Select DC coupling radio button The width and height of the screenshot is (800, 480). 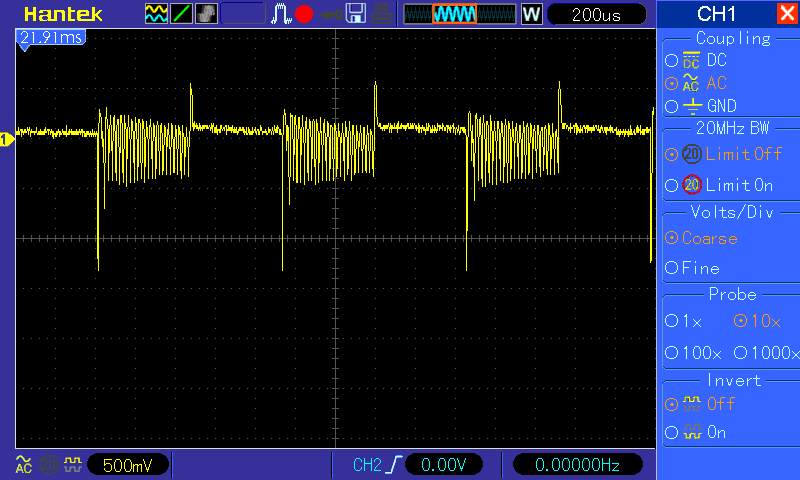coord(671,61)
